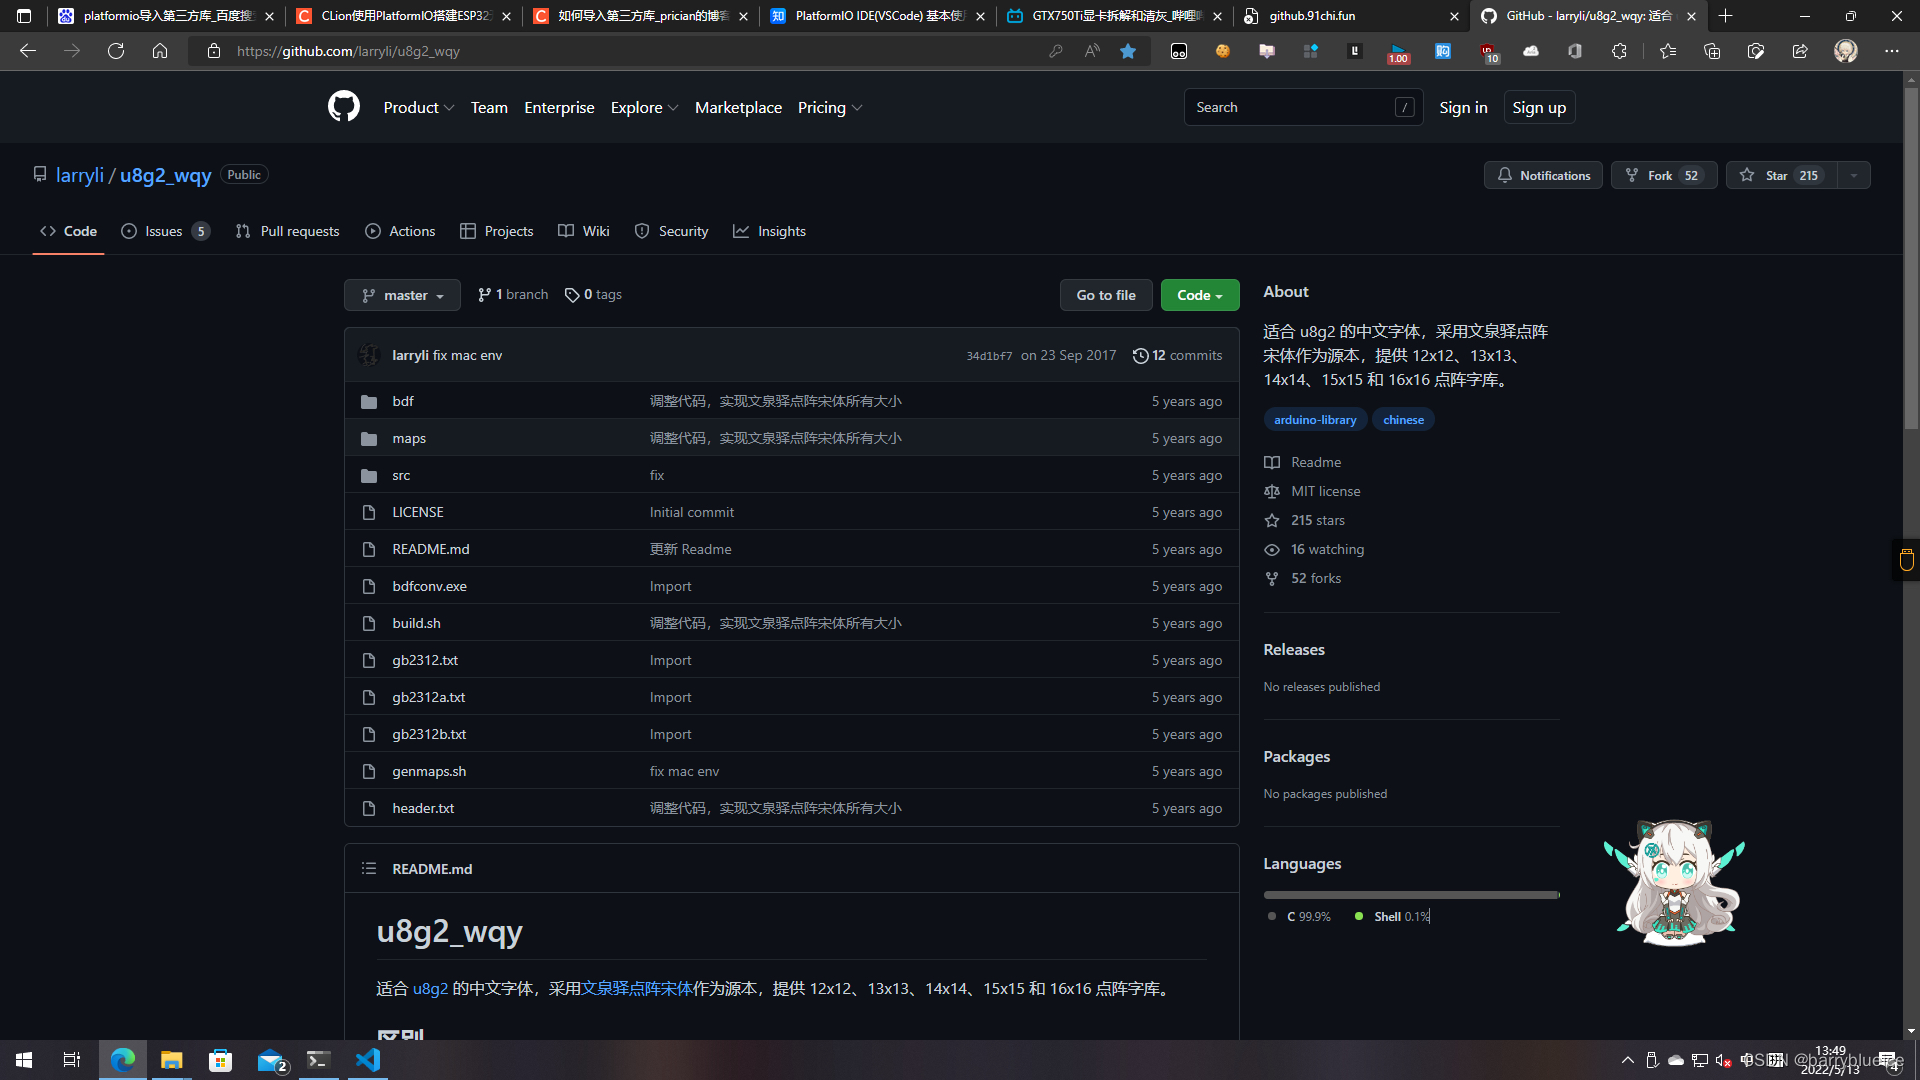The width and height of the screenshot is (1920, 1080).
Task: Click the arduino-library topic tag
Action: click(x=1315, y=420)
